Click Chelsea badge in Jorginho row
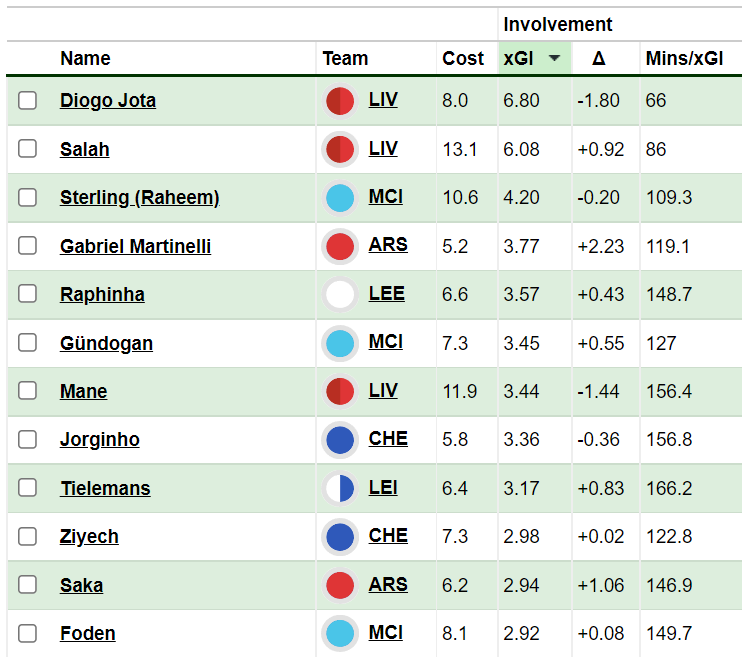 pos(340,440)
